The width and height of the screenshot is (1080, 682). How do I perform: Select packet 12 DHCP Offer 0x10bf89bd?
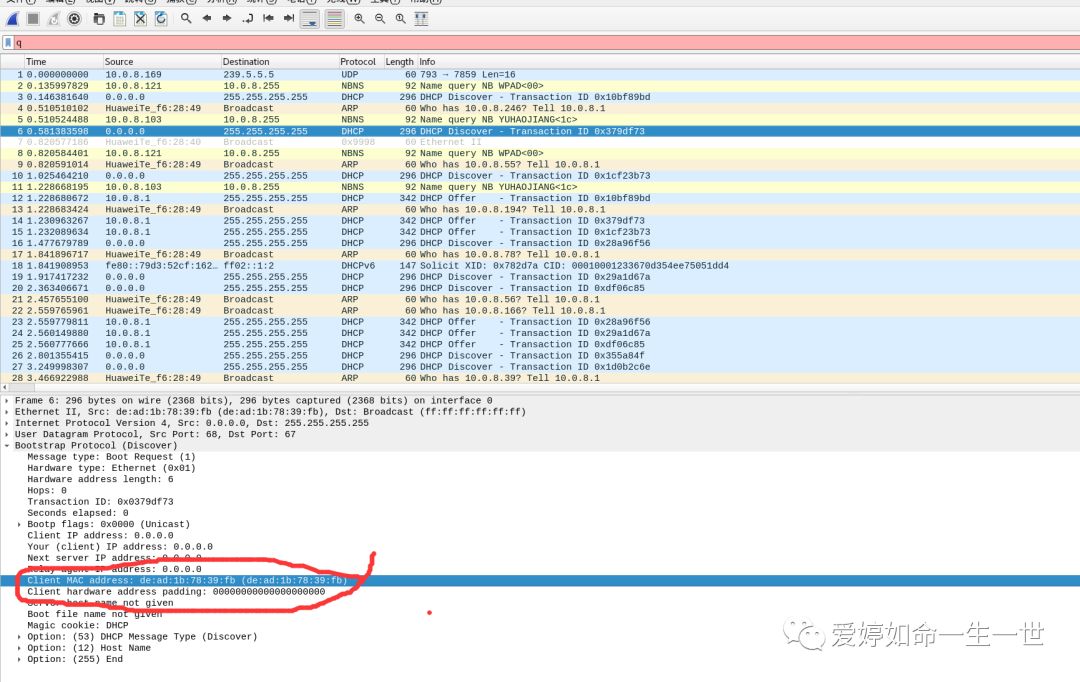540,198
